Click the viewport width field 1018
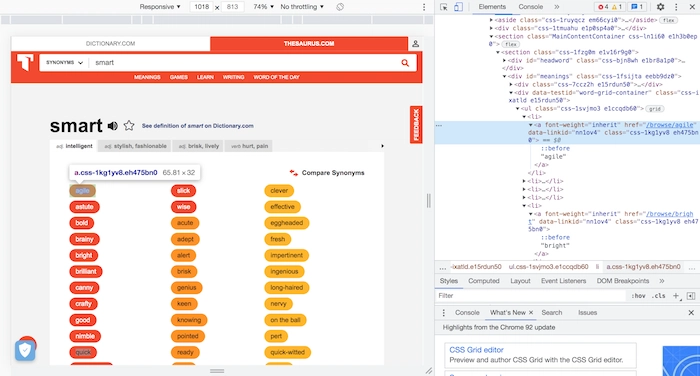Image resolution: width=700 pixels, height=376 pixels. pos(201,7)
